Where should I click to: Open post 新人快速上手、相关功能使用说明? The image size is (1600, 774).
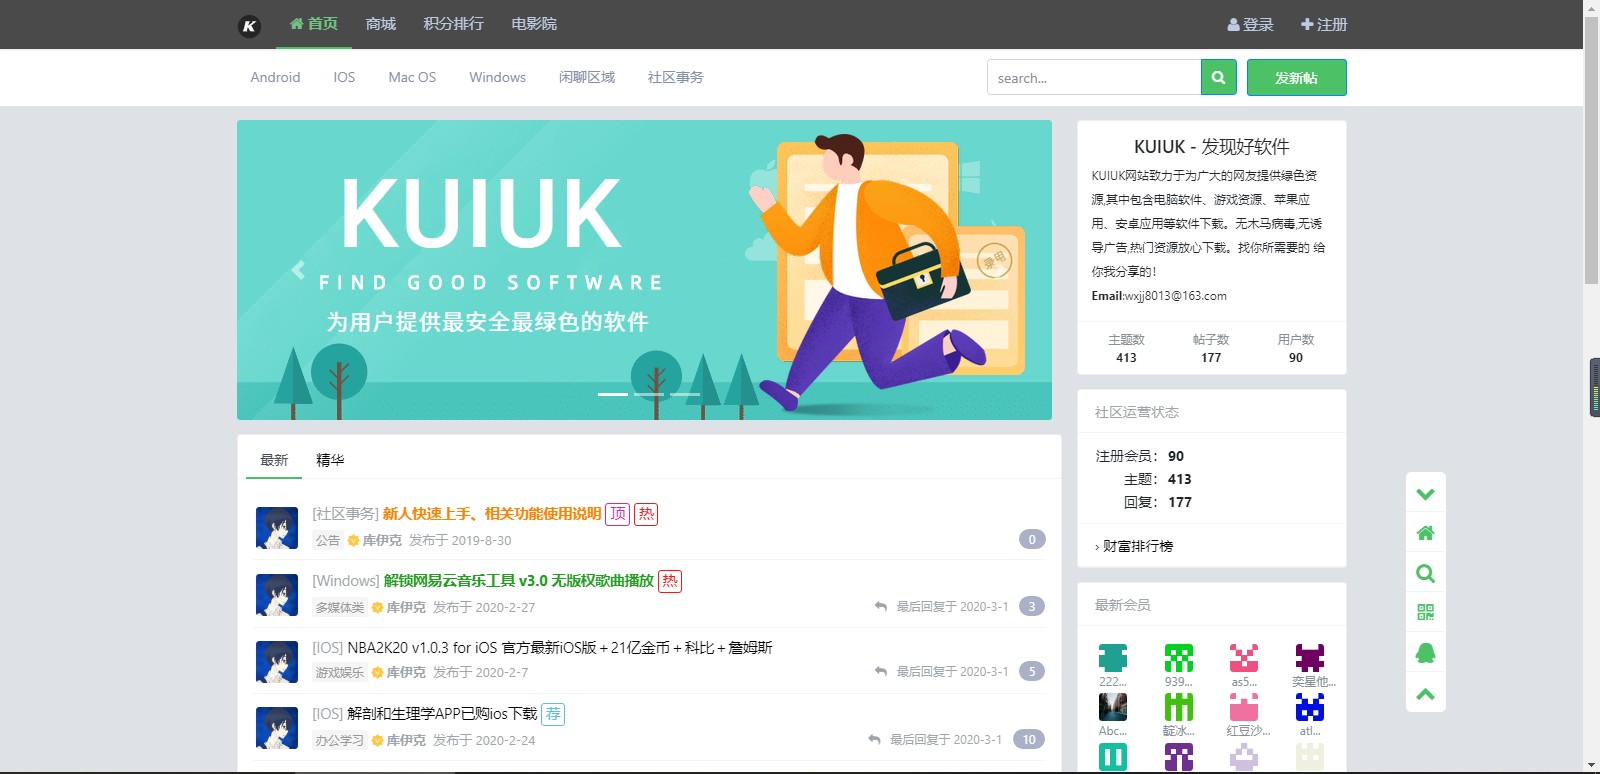(x=492, y=514)
